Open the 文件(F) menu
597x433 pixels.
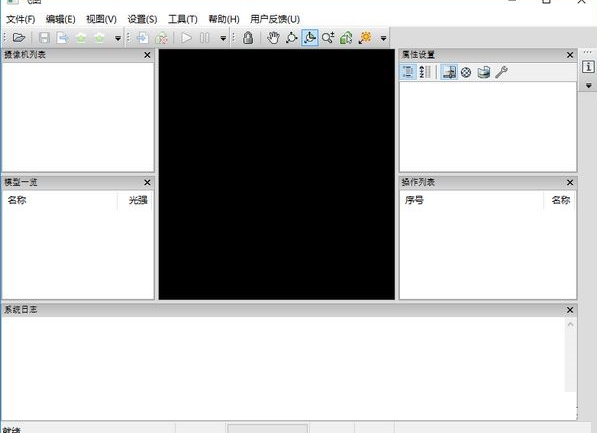[x=21, y=19]
